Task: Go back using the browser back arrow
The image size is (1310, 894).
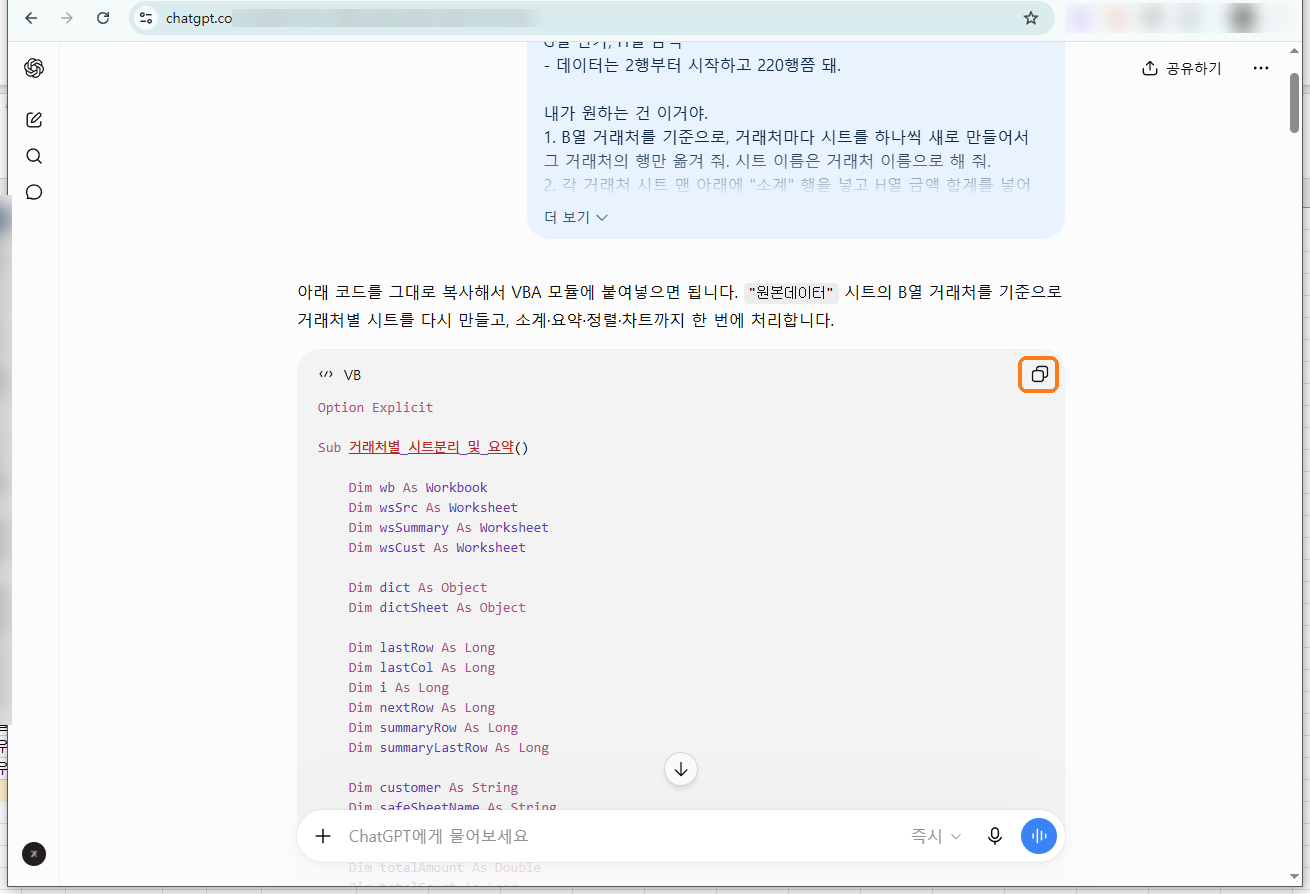Action: 31,18
